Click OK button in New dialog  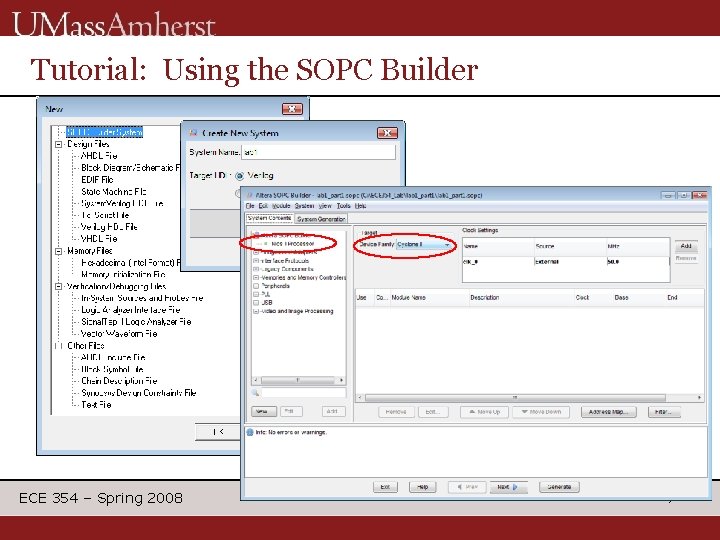(x=218, y=432)
